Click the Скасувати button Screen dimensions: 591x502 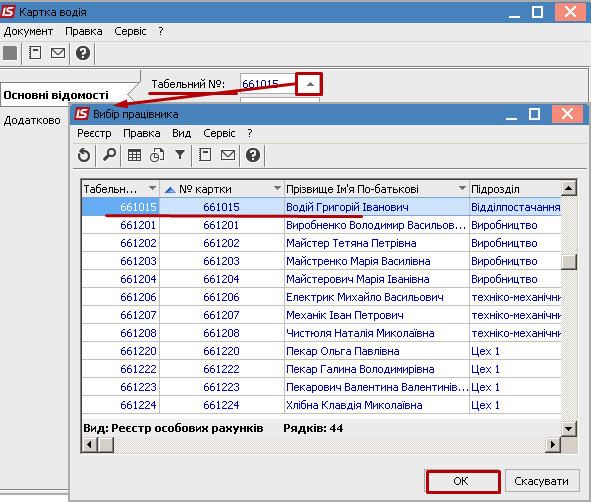541,481
